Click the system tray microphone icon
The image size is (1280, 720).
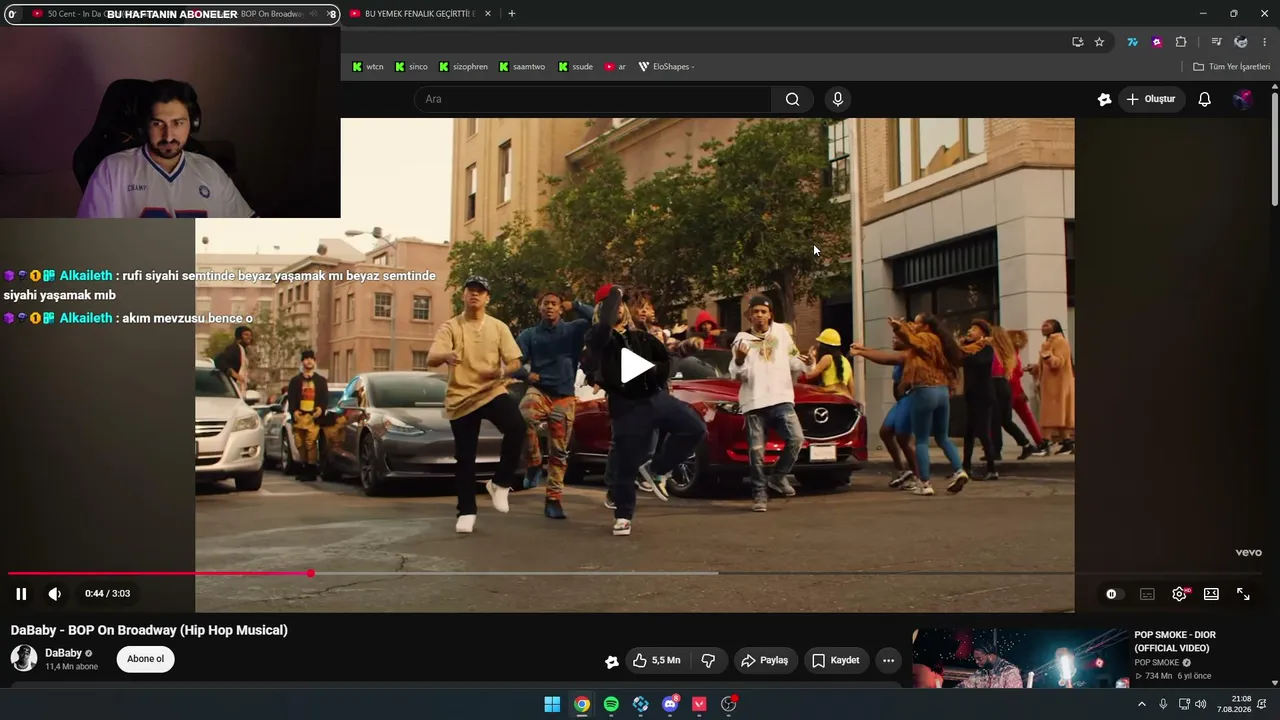(x=1163, y=704)
